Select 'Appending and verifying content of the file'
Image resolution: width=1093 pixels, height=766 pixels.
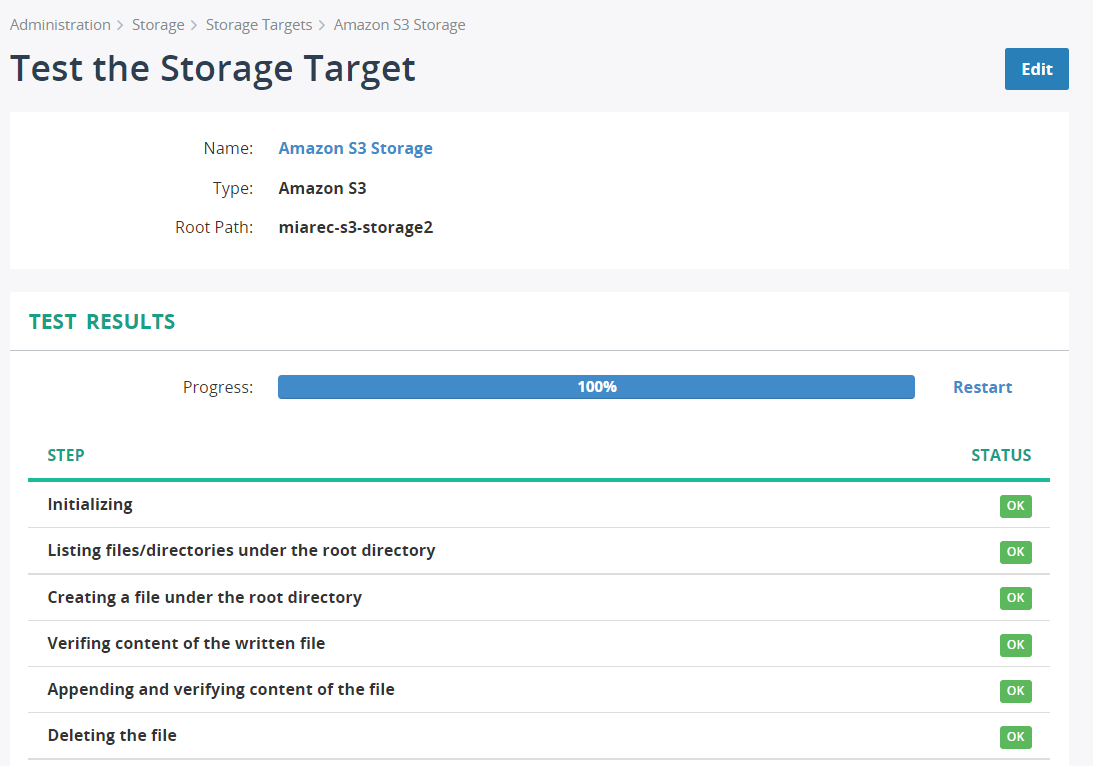(x=221, y=689)
